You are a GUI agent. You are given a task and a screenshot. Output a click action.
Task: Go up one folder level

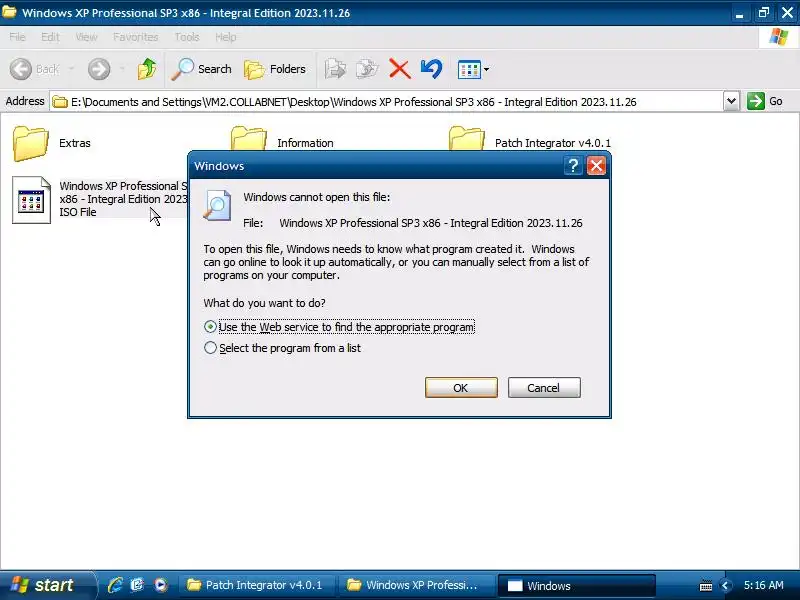147,69
